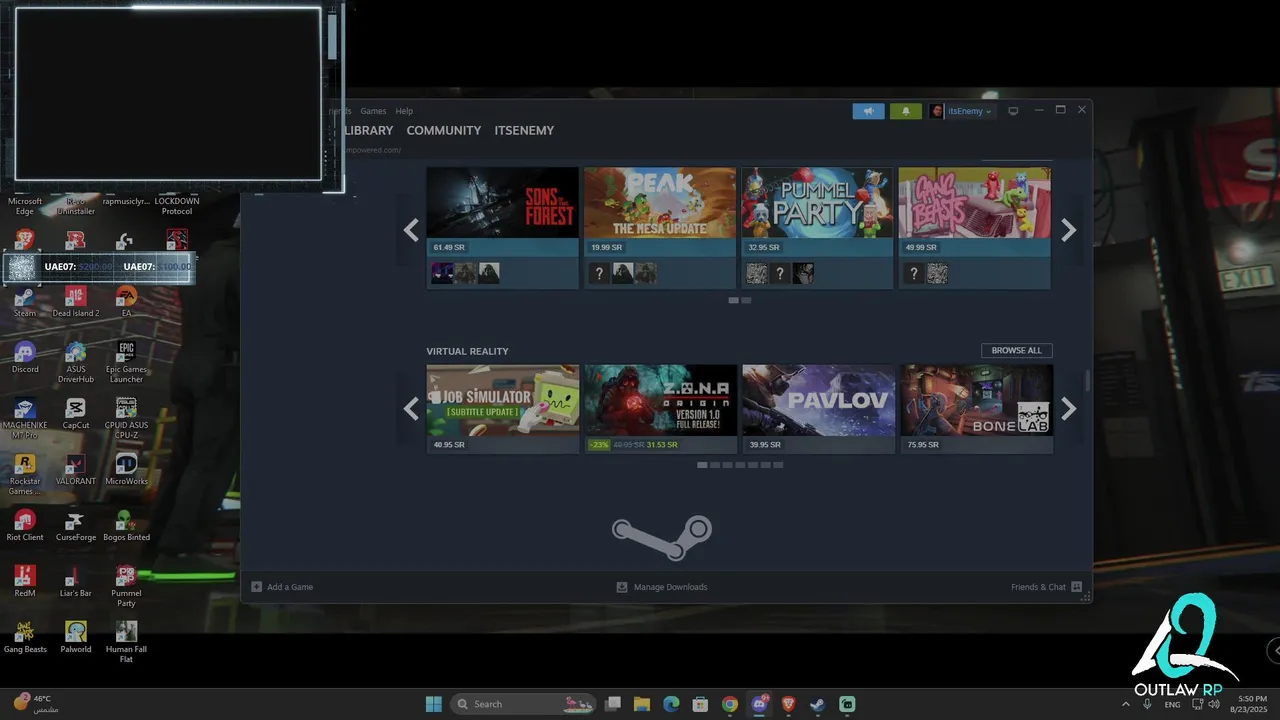1280x720 pixels.
Task: Advance the Virtual Reality carousel right arrow
Action: click(1068, 408)
